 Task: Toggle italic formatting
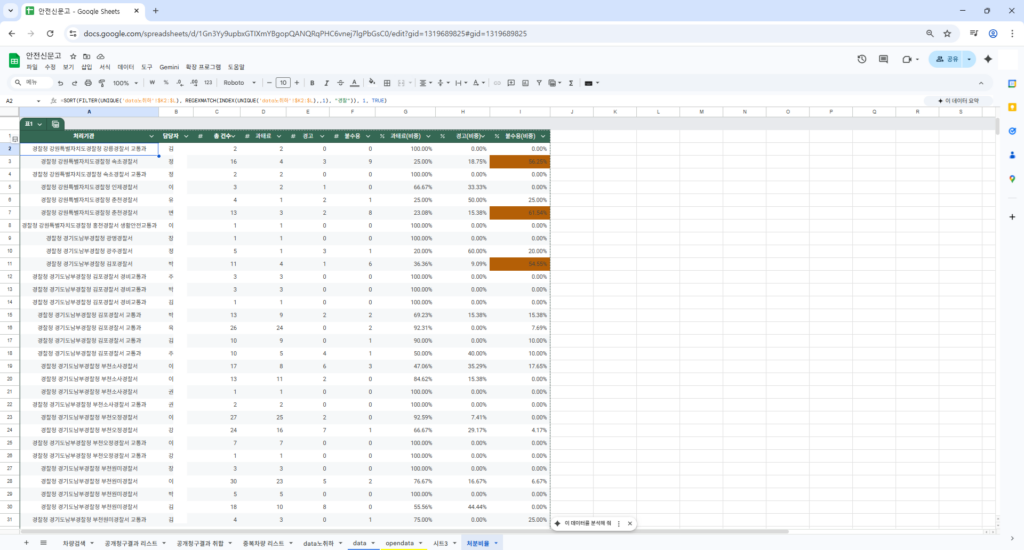[326, 82]
